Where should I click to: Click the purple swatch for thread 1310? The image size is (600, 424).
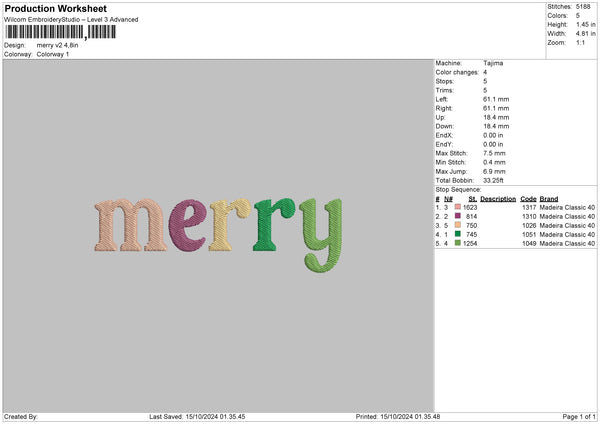click(x=458, y=216)
